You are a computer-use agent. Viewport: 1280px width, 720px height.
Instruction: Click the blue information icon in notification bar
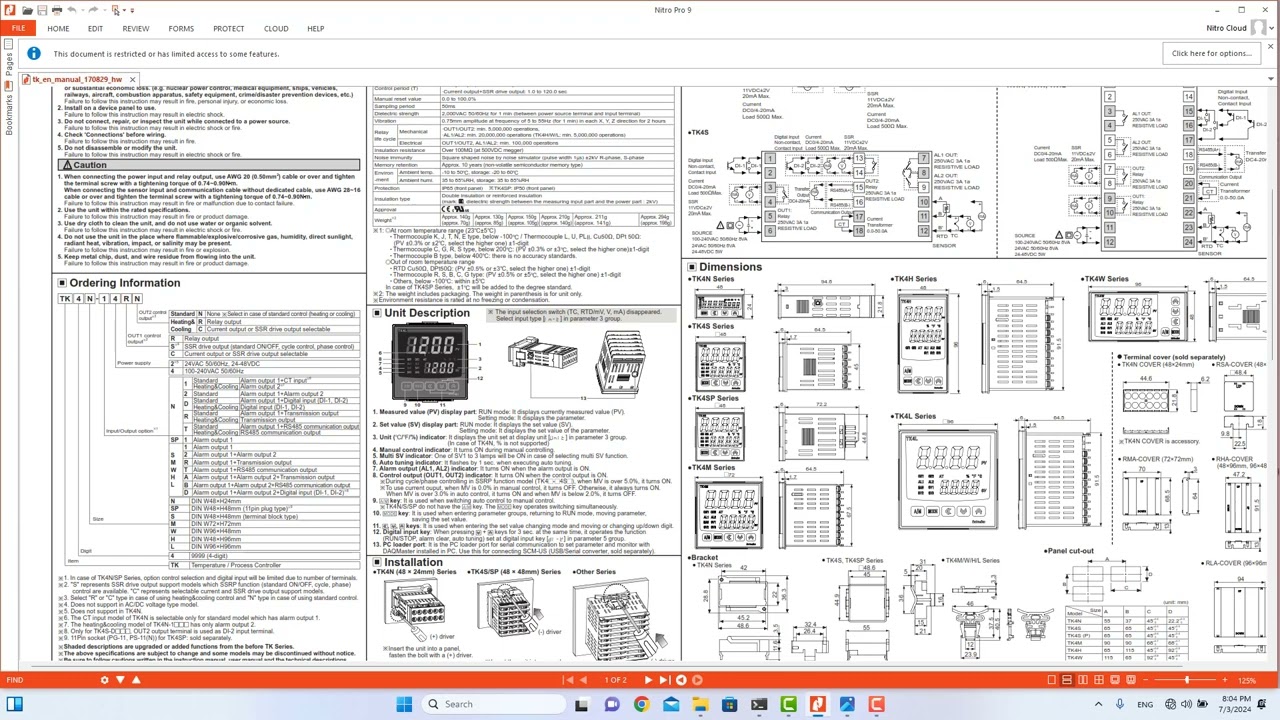[34, 54]
